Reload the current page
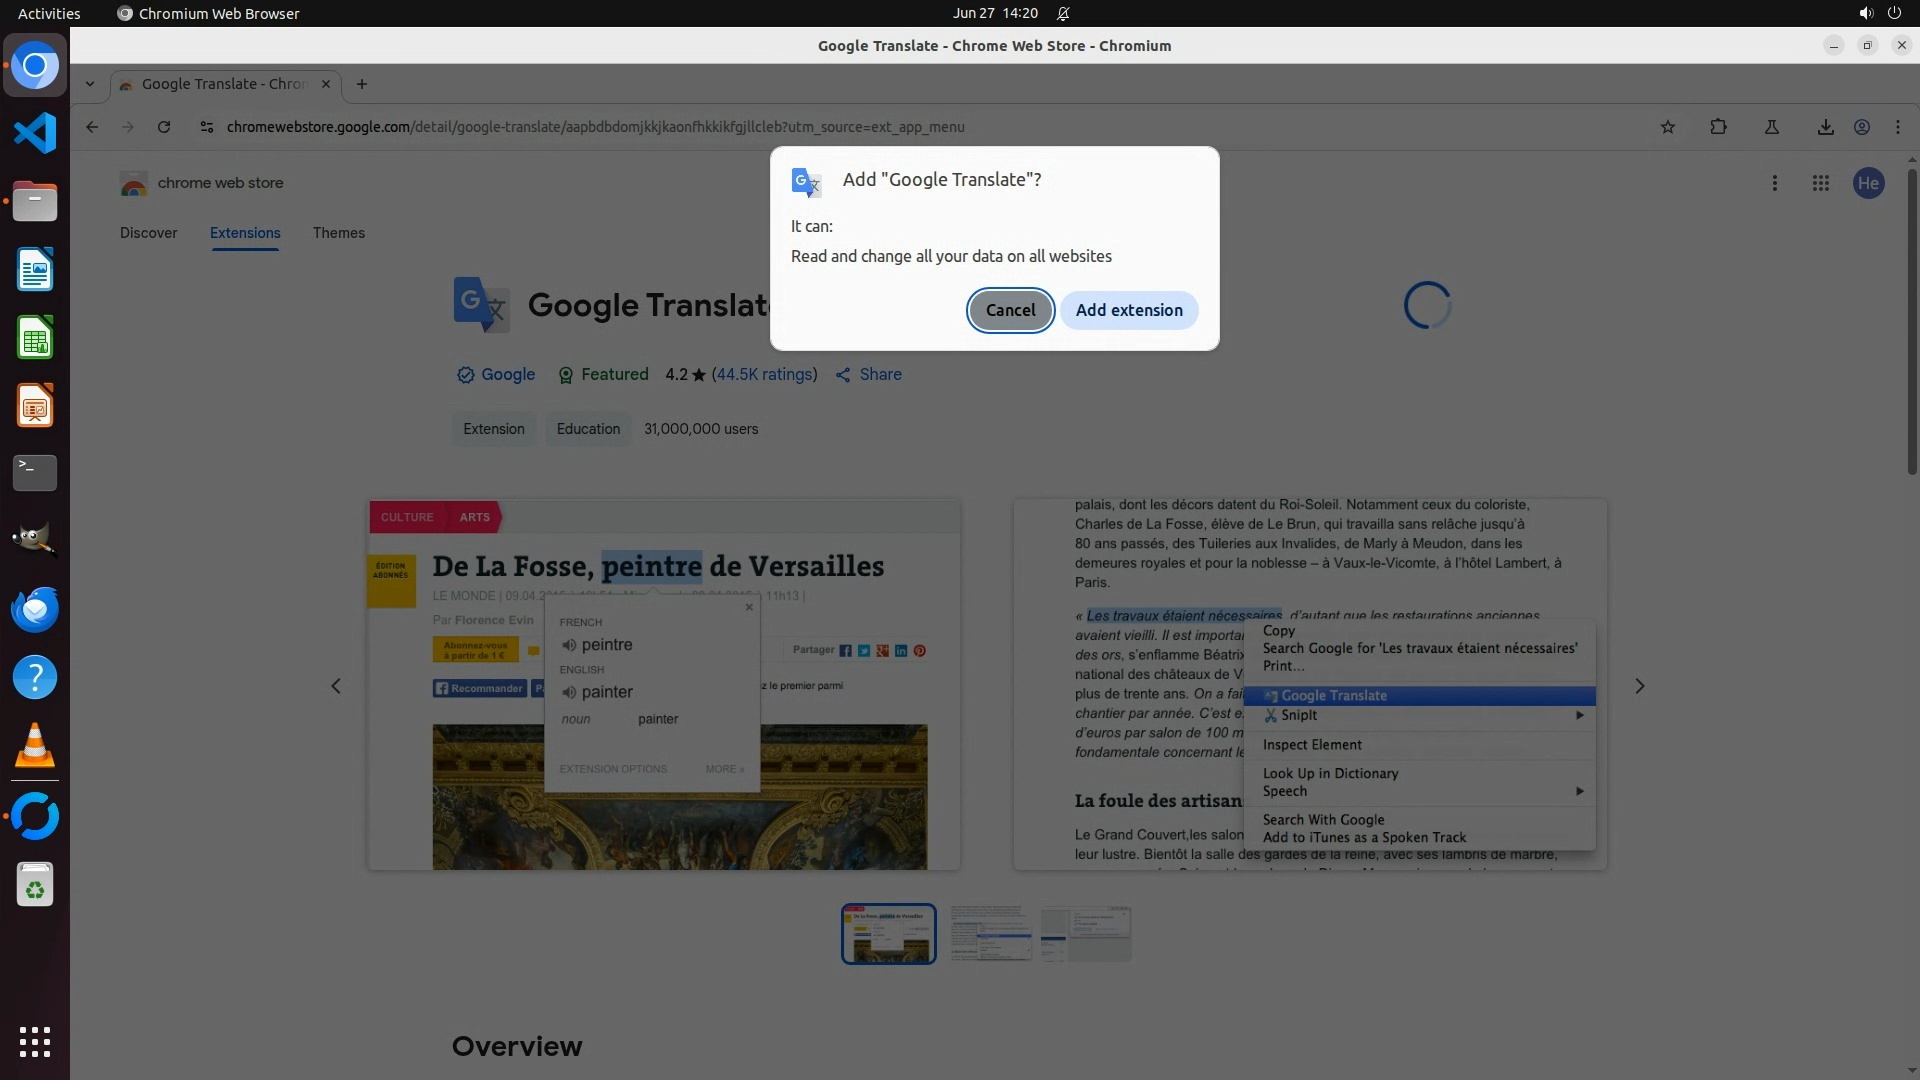Screen dimensions: 1920x1080 coord(164,127)
